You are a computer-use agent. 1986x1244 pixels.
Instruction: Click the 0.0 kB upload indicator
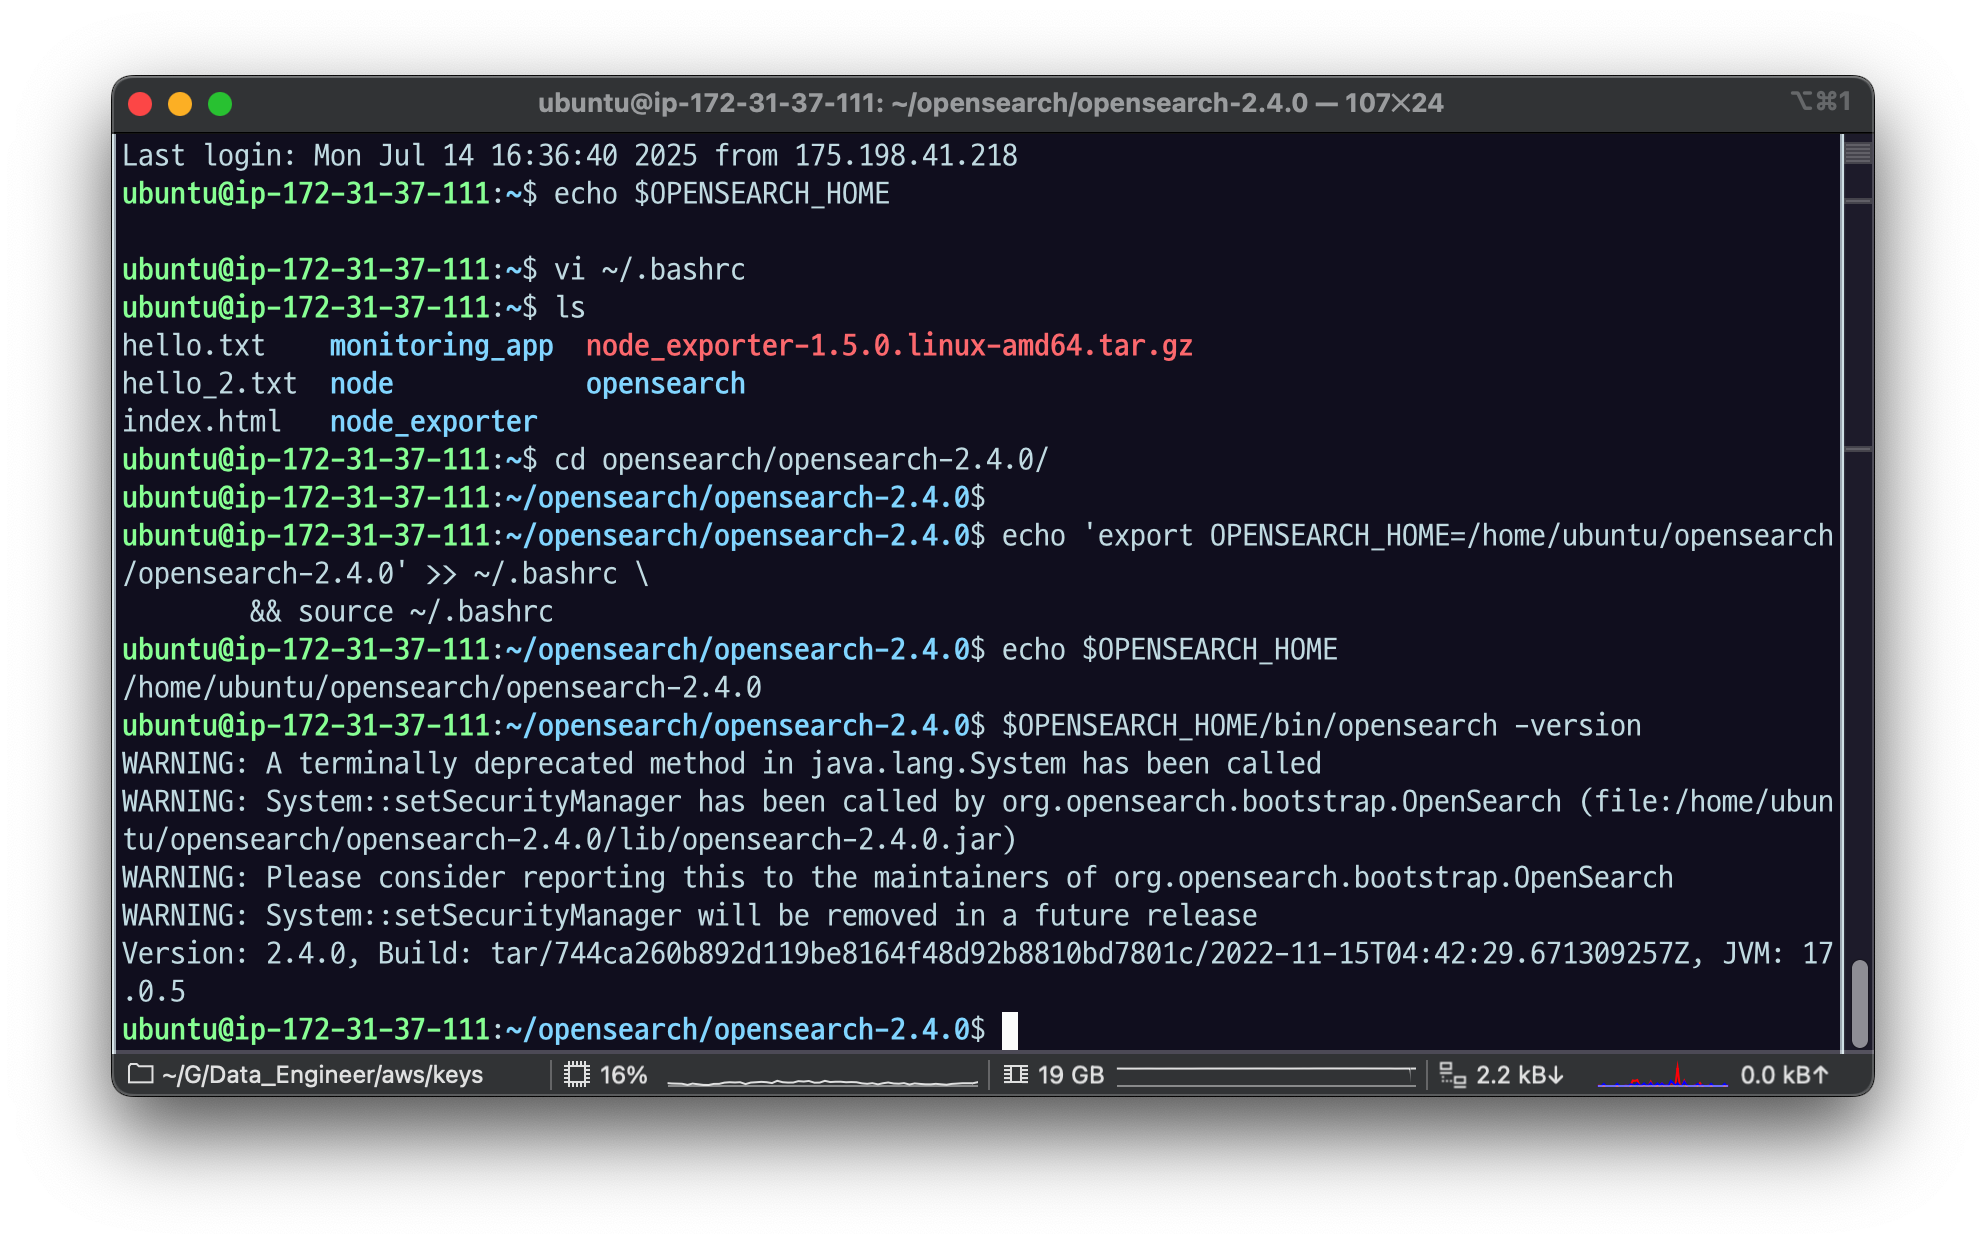point(1784,1075)
